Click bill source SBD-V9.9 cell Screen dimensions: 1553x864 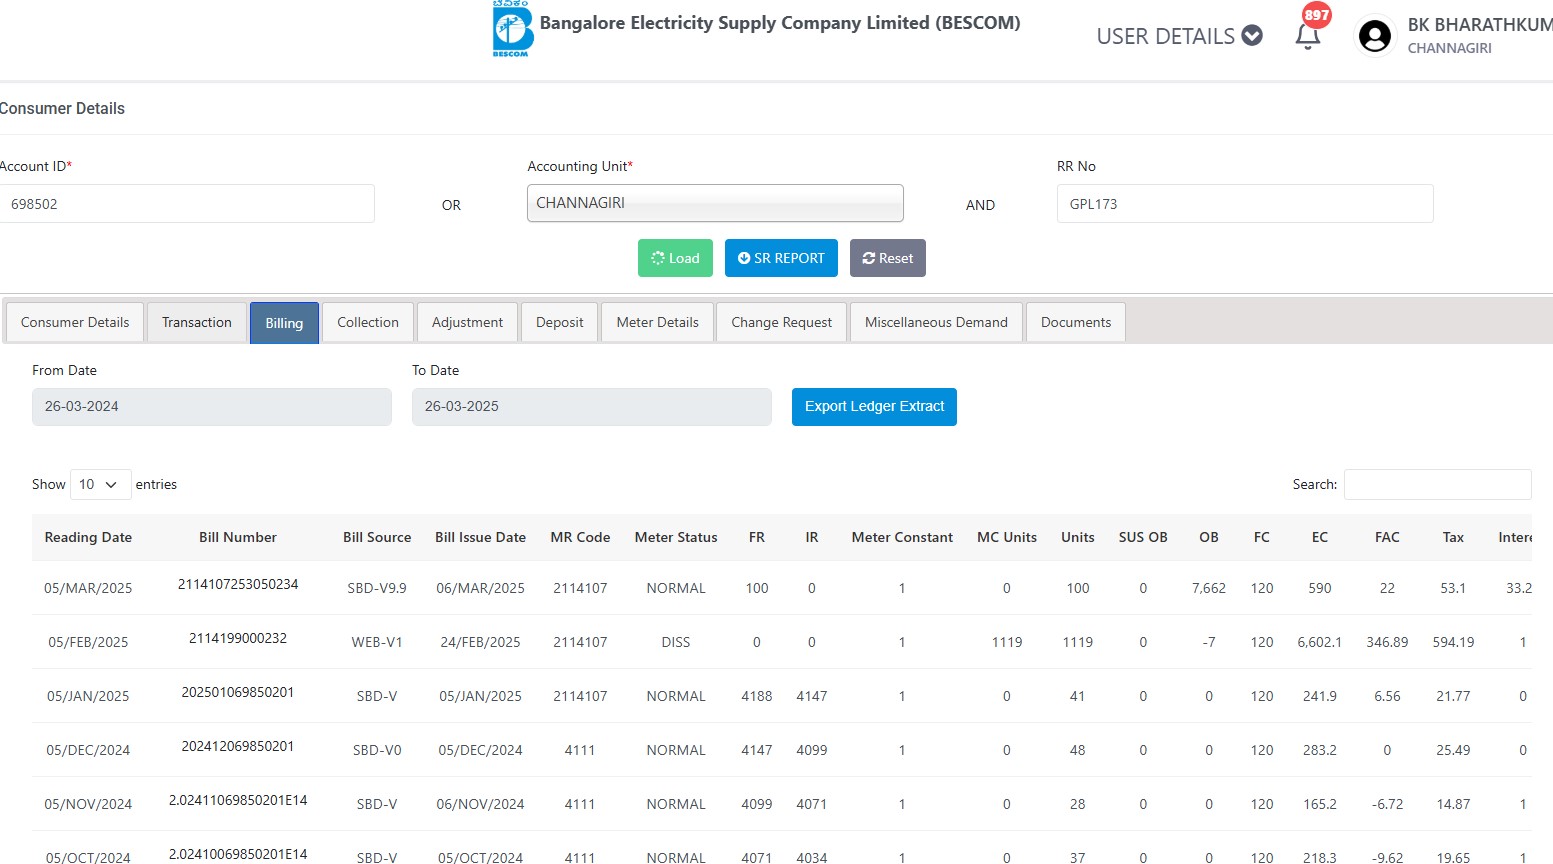[377, 588]
